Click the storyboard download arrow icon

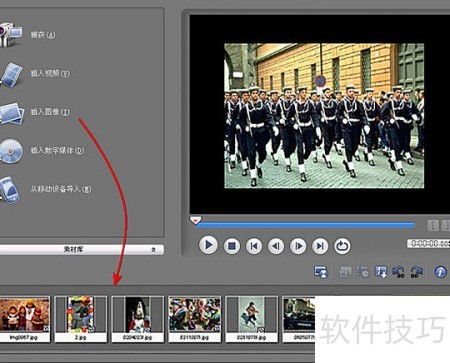381,272
